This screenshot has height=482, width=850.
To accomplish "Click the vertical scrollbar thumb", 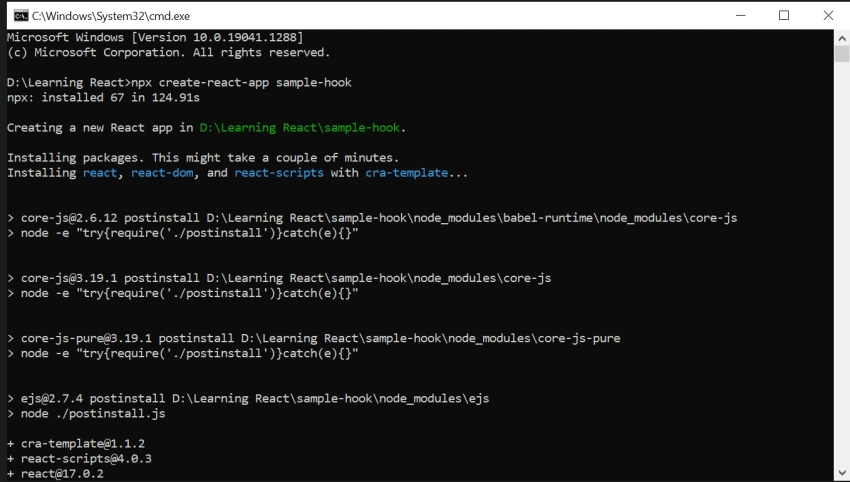I will (x=842, y=54).
